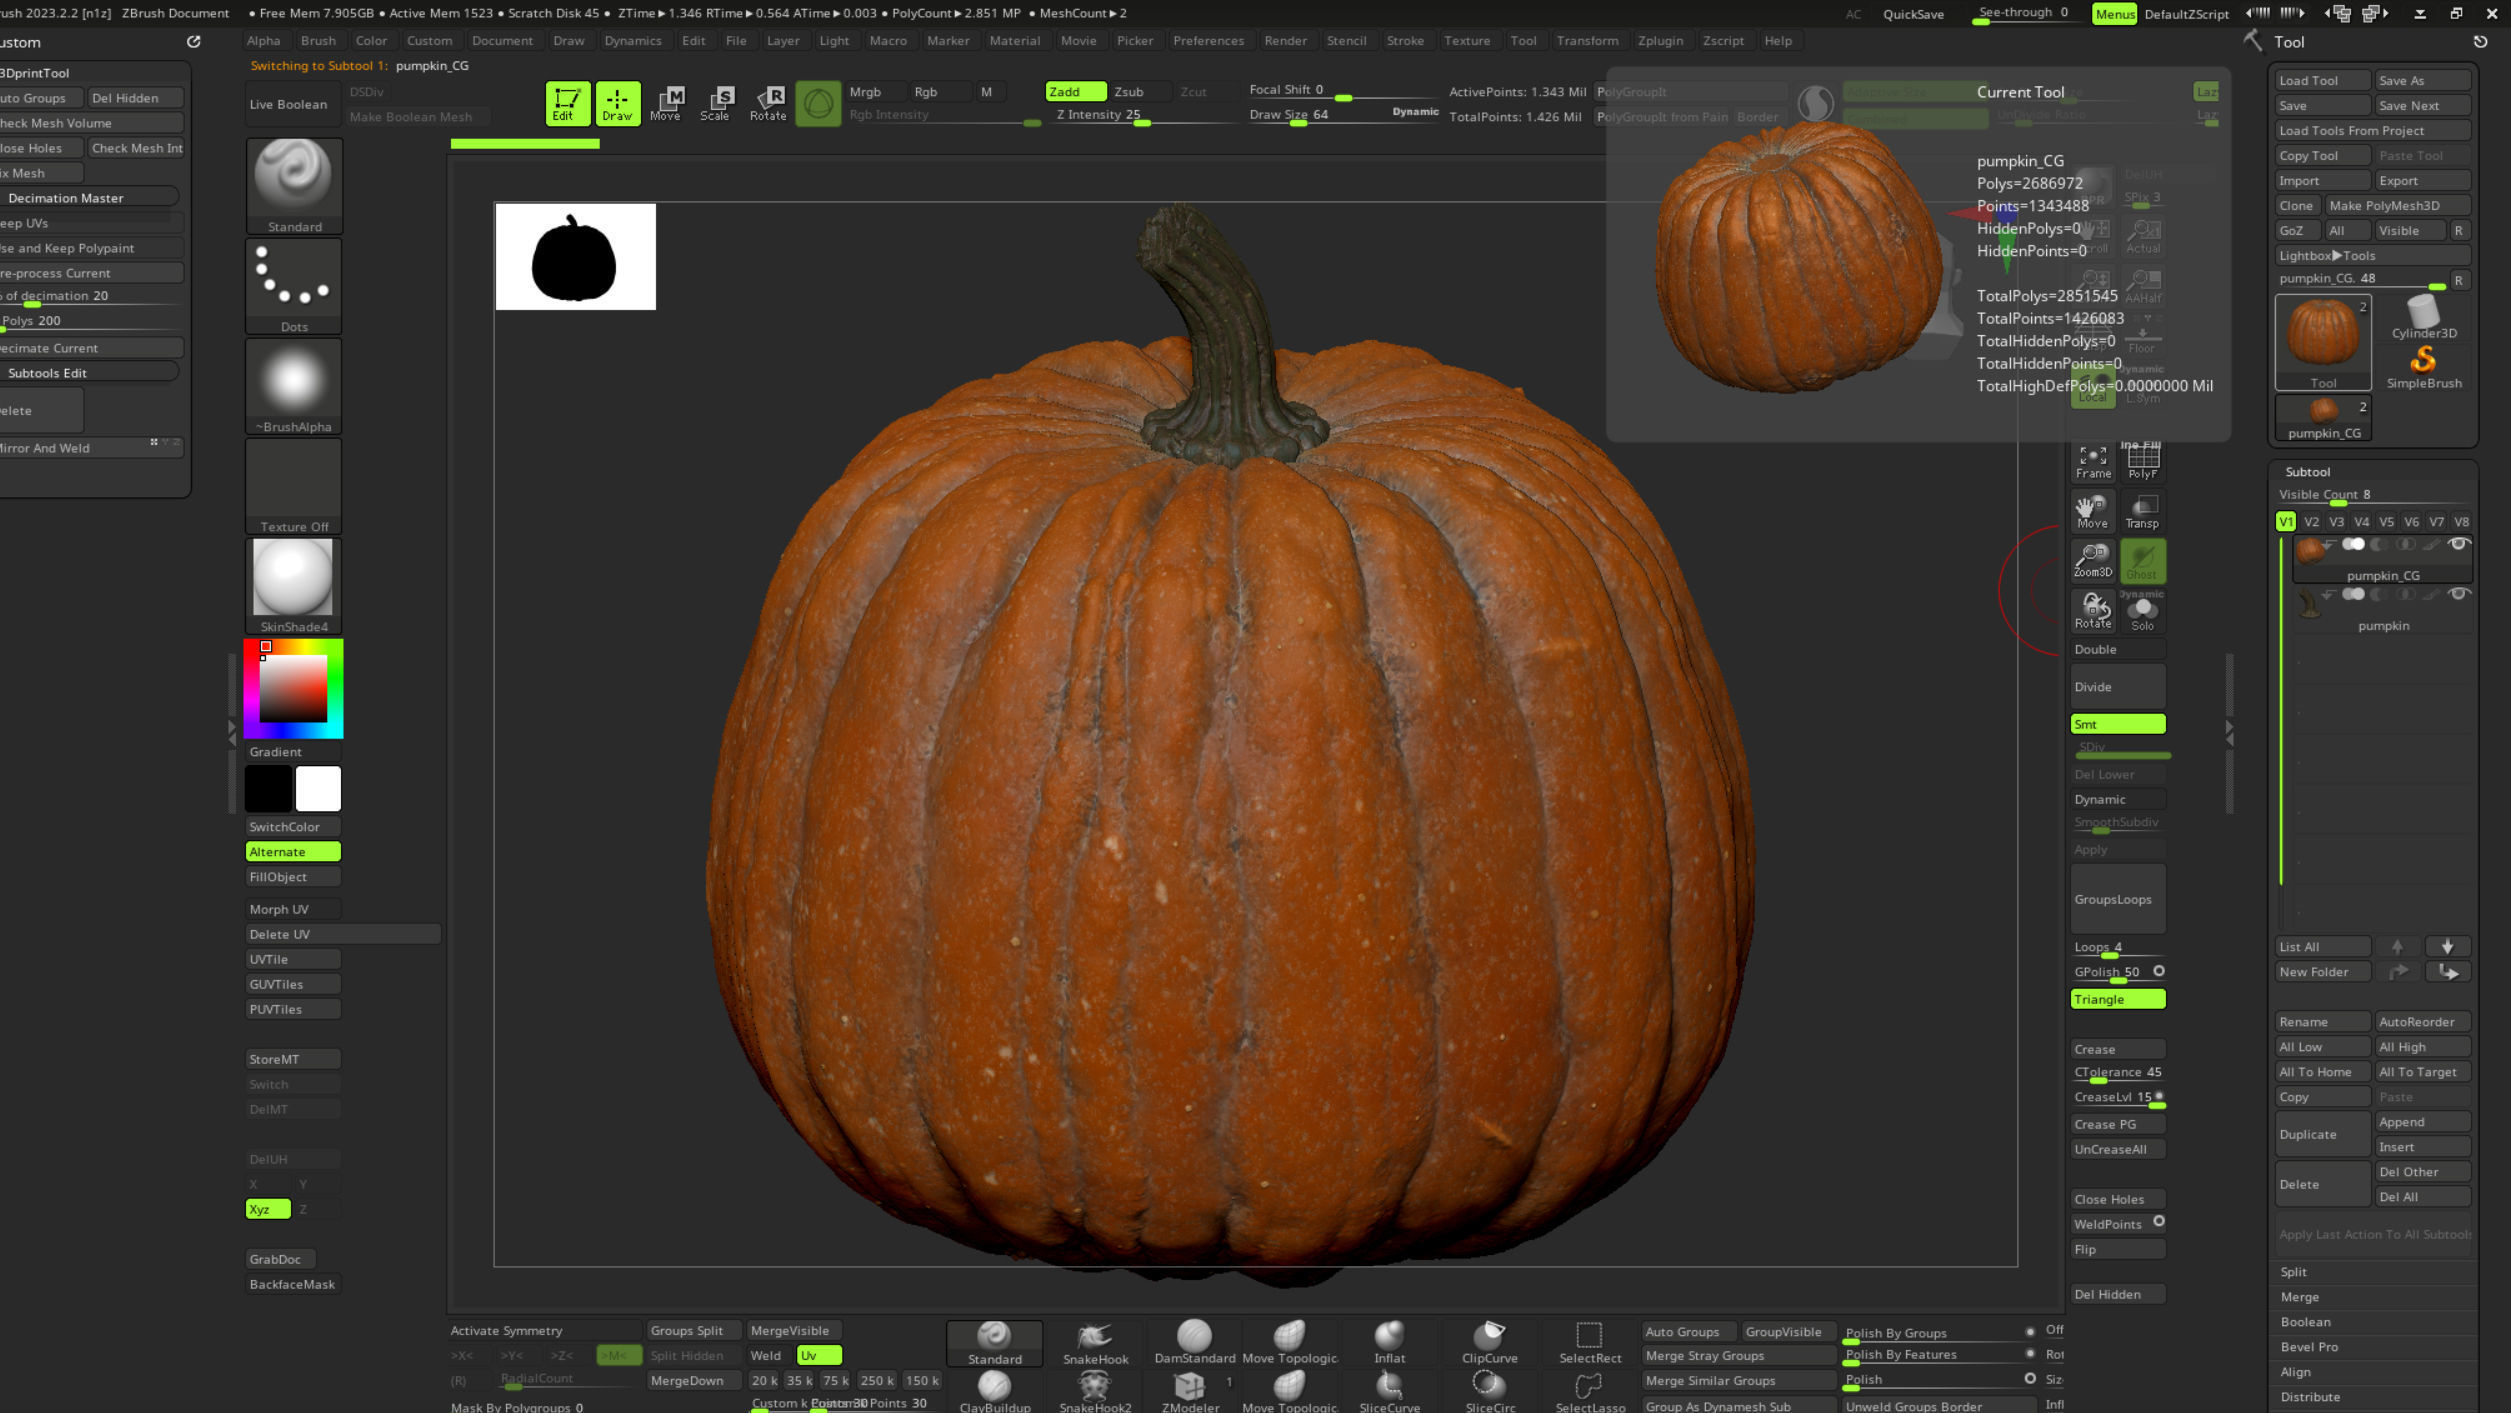2511x1413 pixels.
Task: Click the Zoom3D navigation icon
Action: coord(2092,560)
